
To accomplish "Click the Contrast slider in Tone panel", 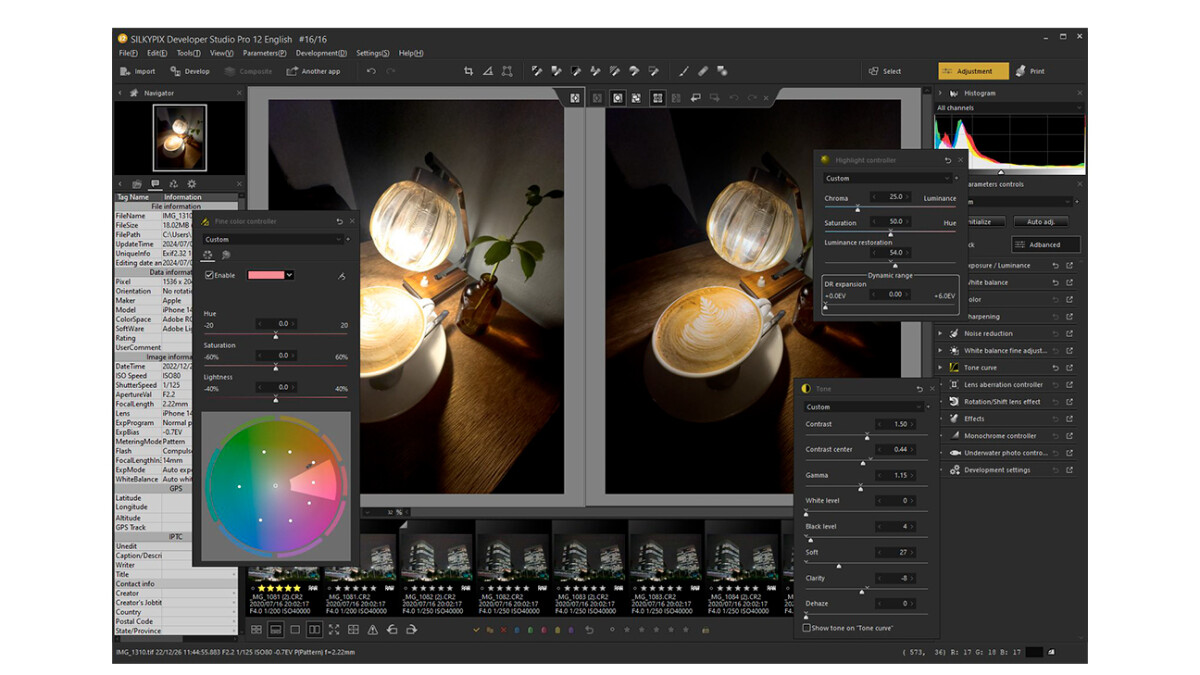I will [x=868, y=436].
